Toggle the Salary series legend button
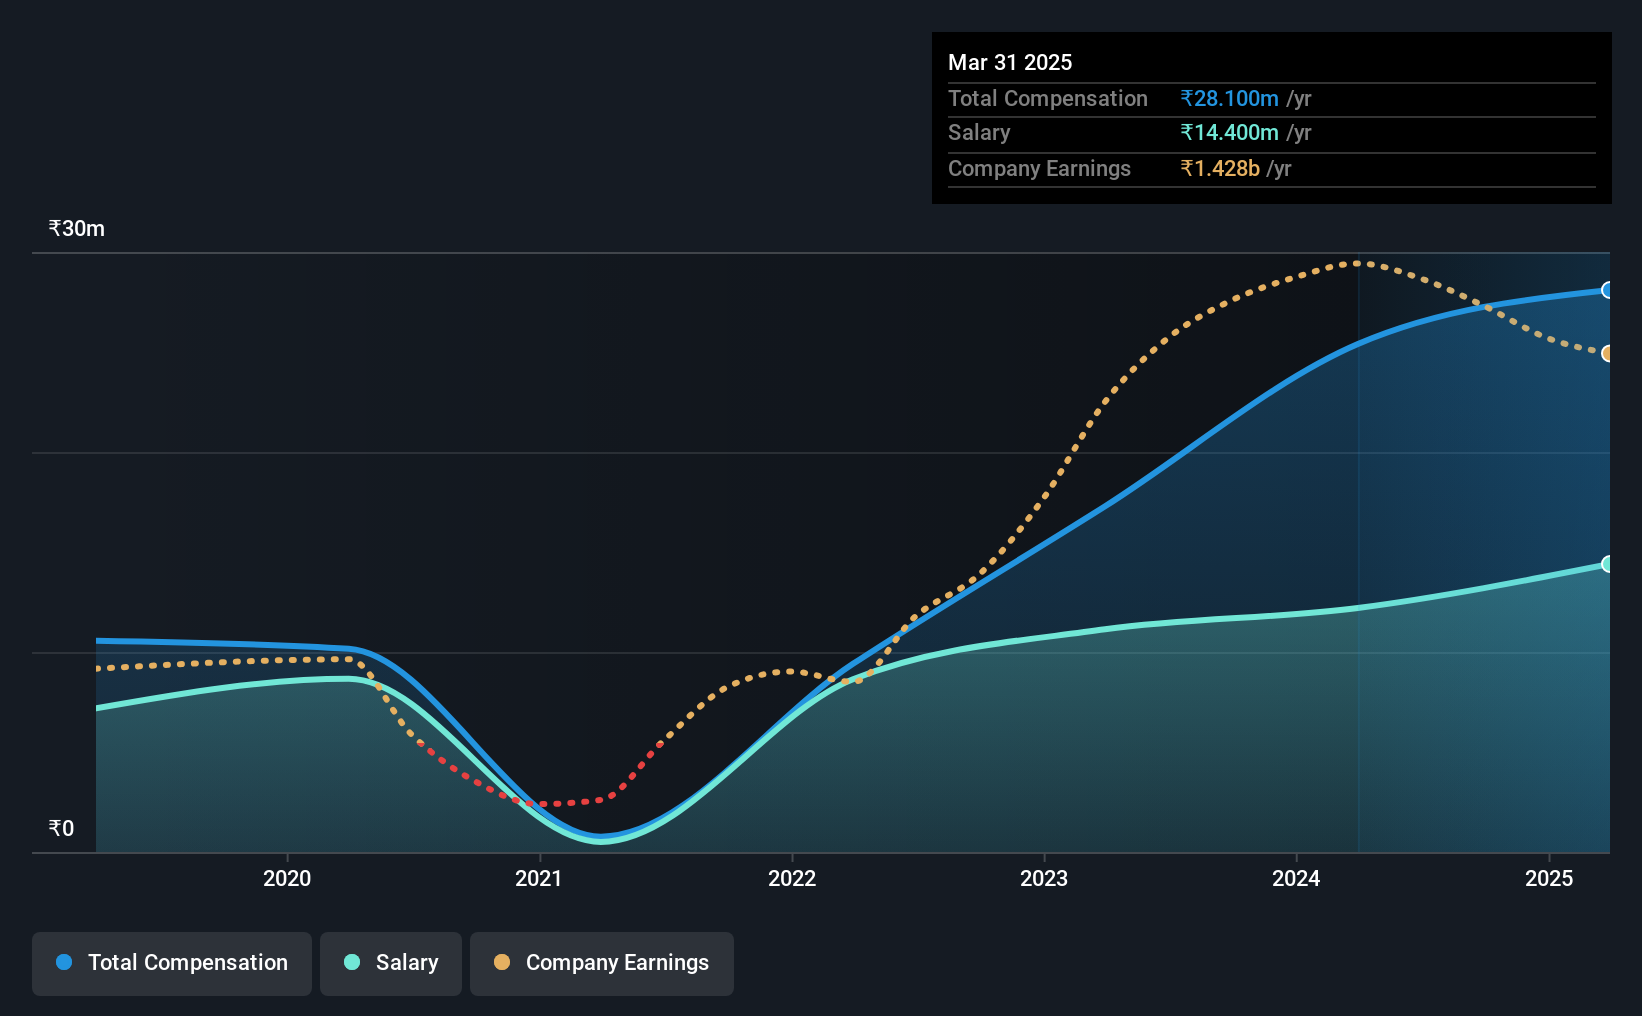The image size is (1642, 1016). coord(391,963)
